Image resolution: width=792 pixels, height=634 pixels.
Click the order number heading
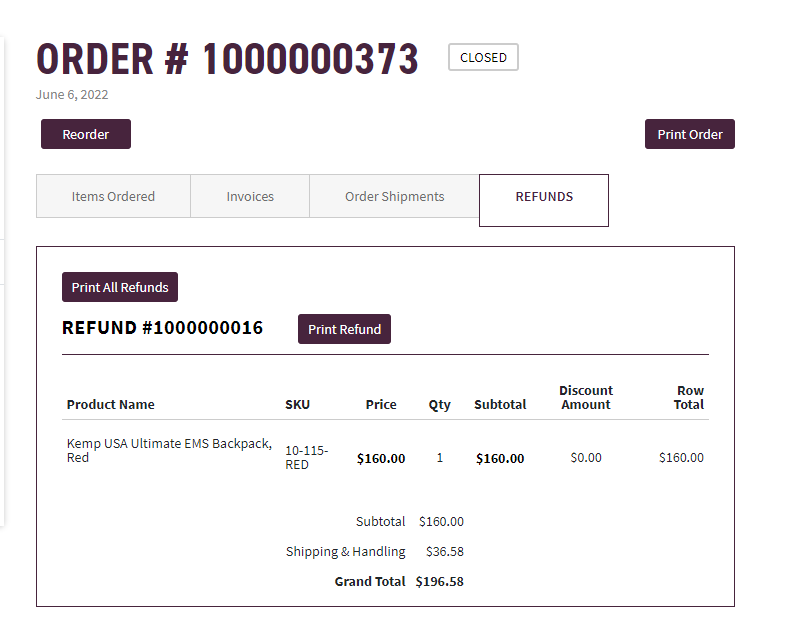(227, 59)
